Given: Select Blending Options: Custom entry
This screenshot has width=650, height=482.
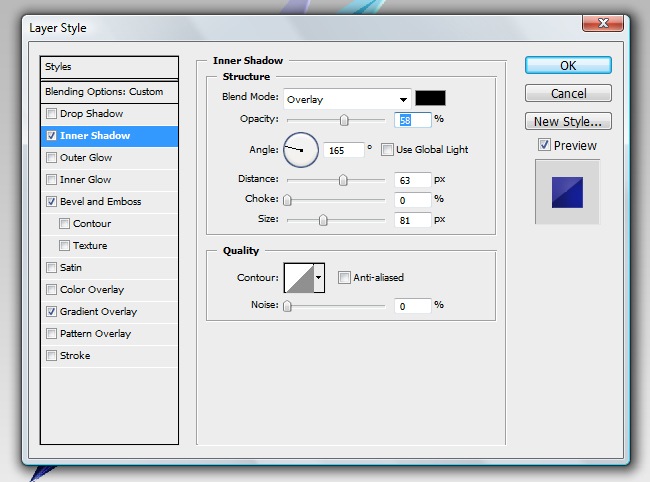Looking at the screenshot, I should tap(104, 92).
